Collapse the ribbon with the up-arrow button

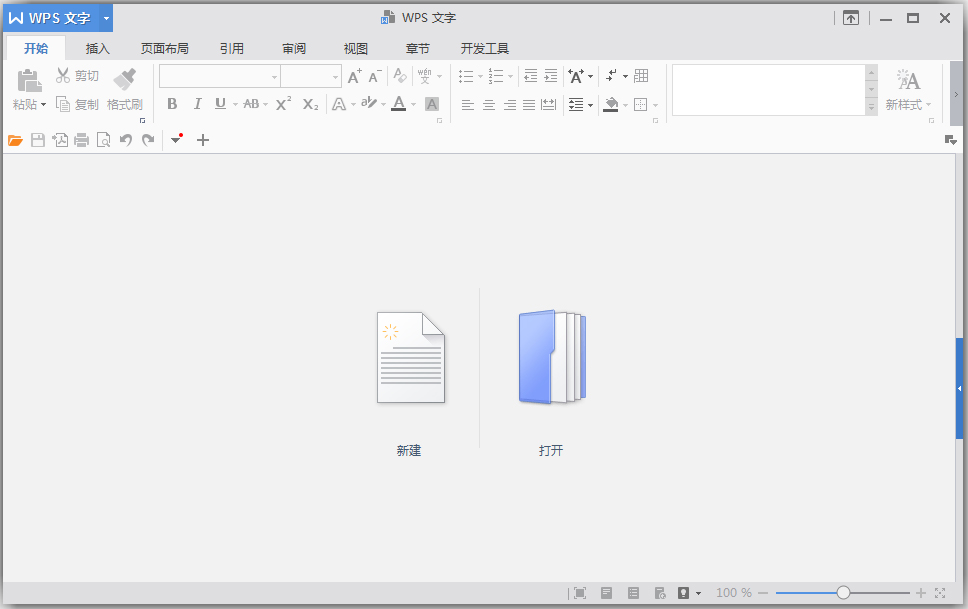tap(851, 18)
